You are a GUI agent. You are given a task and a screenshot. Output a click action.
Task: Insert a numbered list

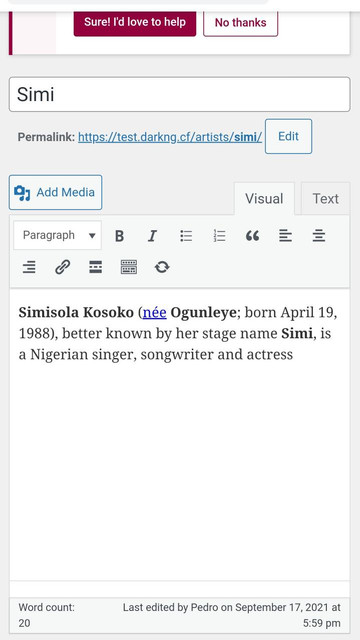point(219,236)
